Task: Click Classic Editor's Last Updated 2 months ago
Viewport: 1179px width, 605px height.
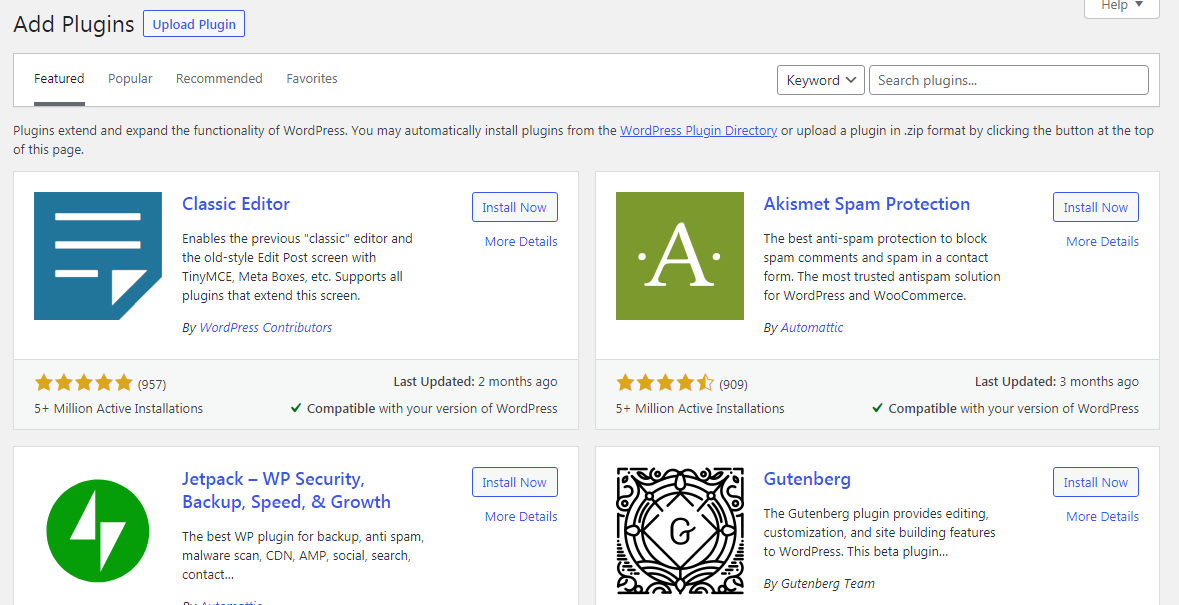Action: (475, 382)
